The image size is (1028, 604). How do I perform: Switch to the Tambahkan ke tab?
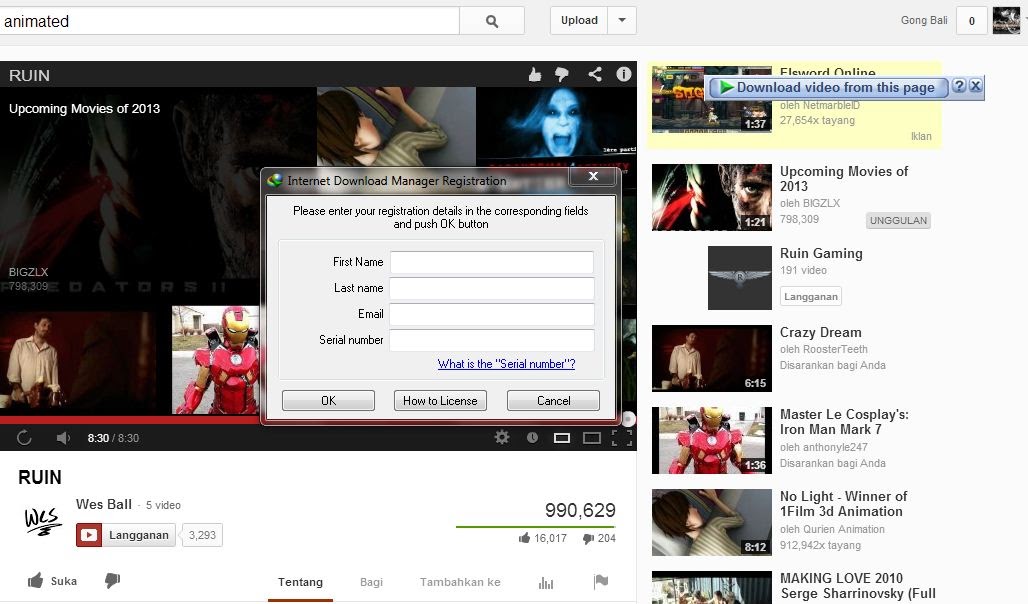click(460, 582)
